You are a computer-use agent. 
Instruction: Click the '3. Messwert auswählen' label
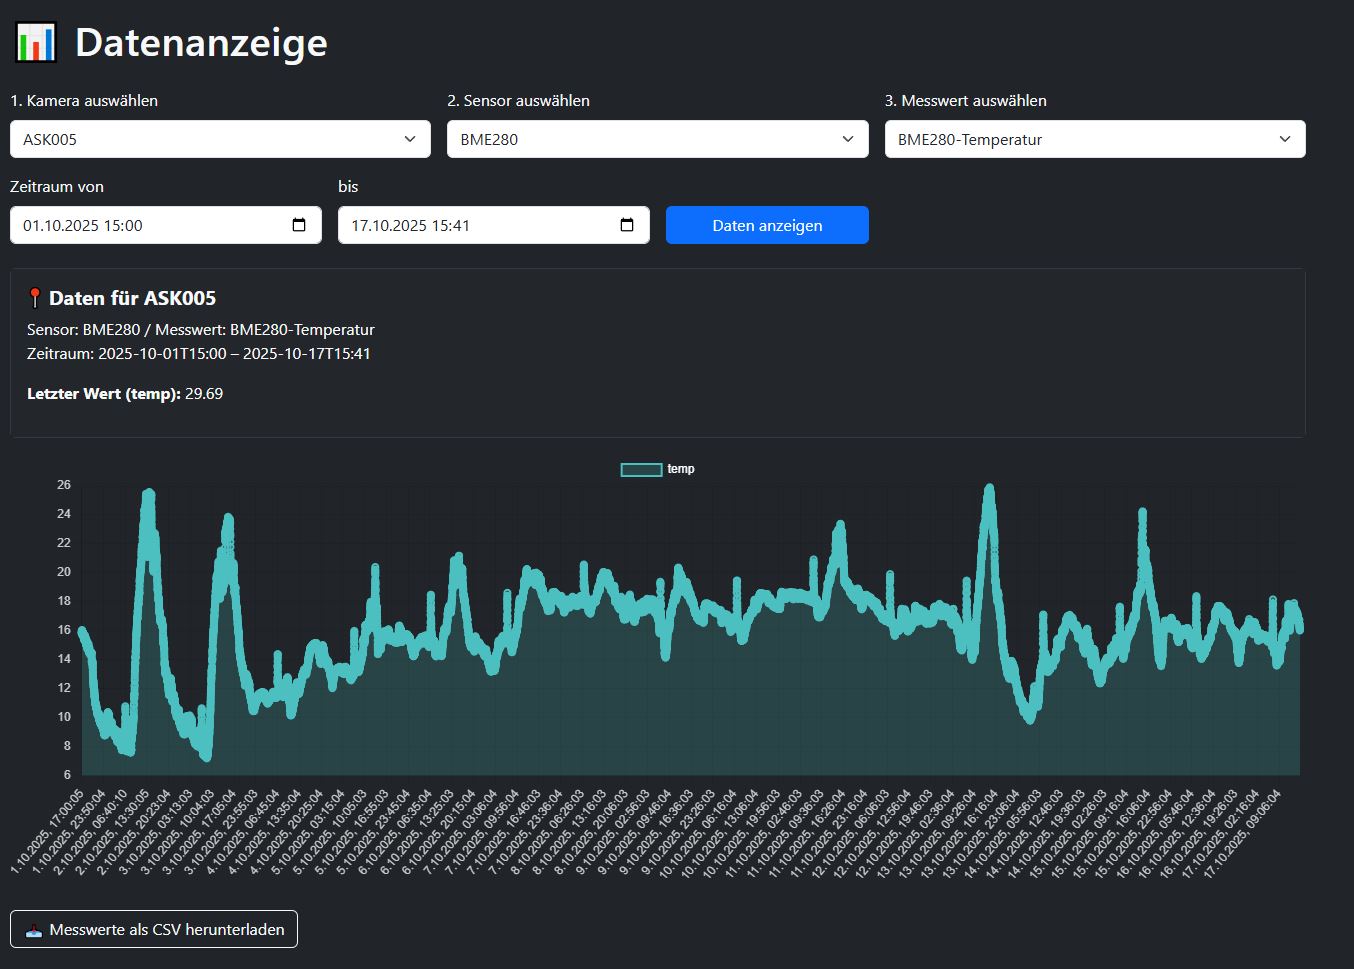coord(965,101)
